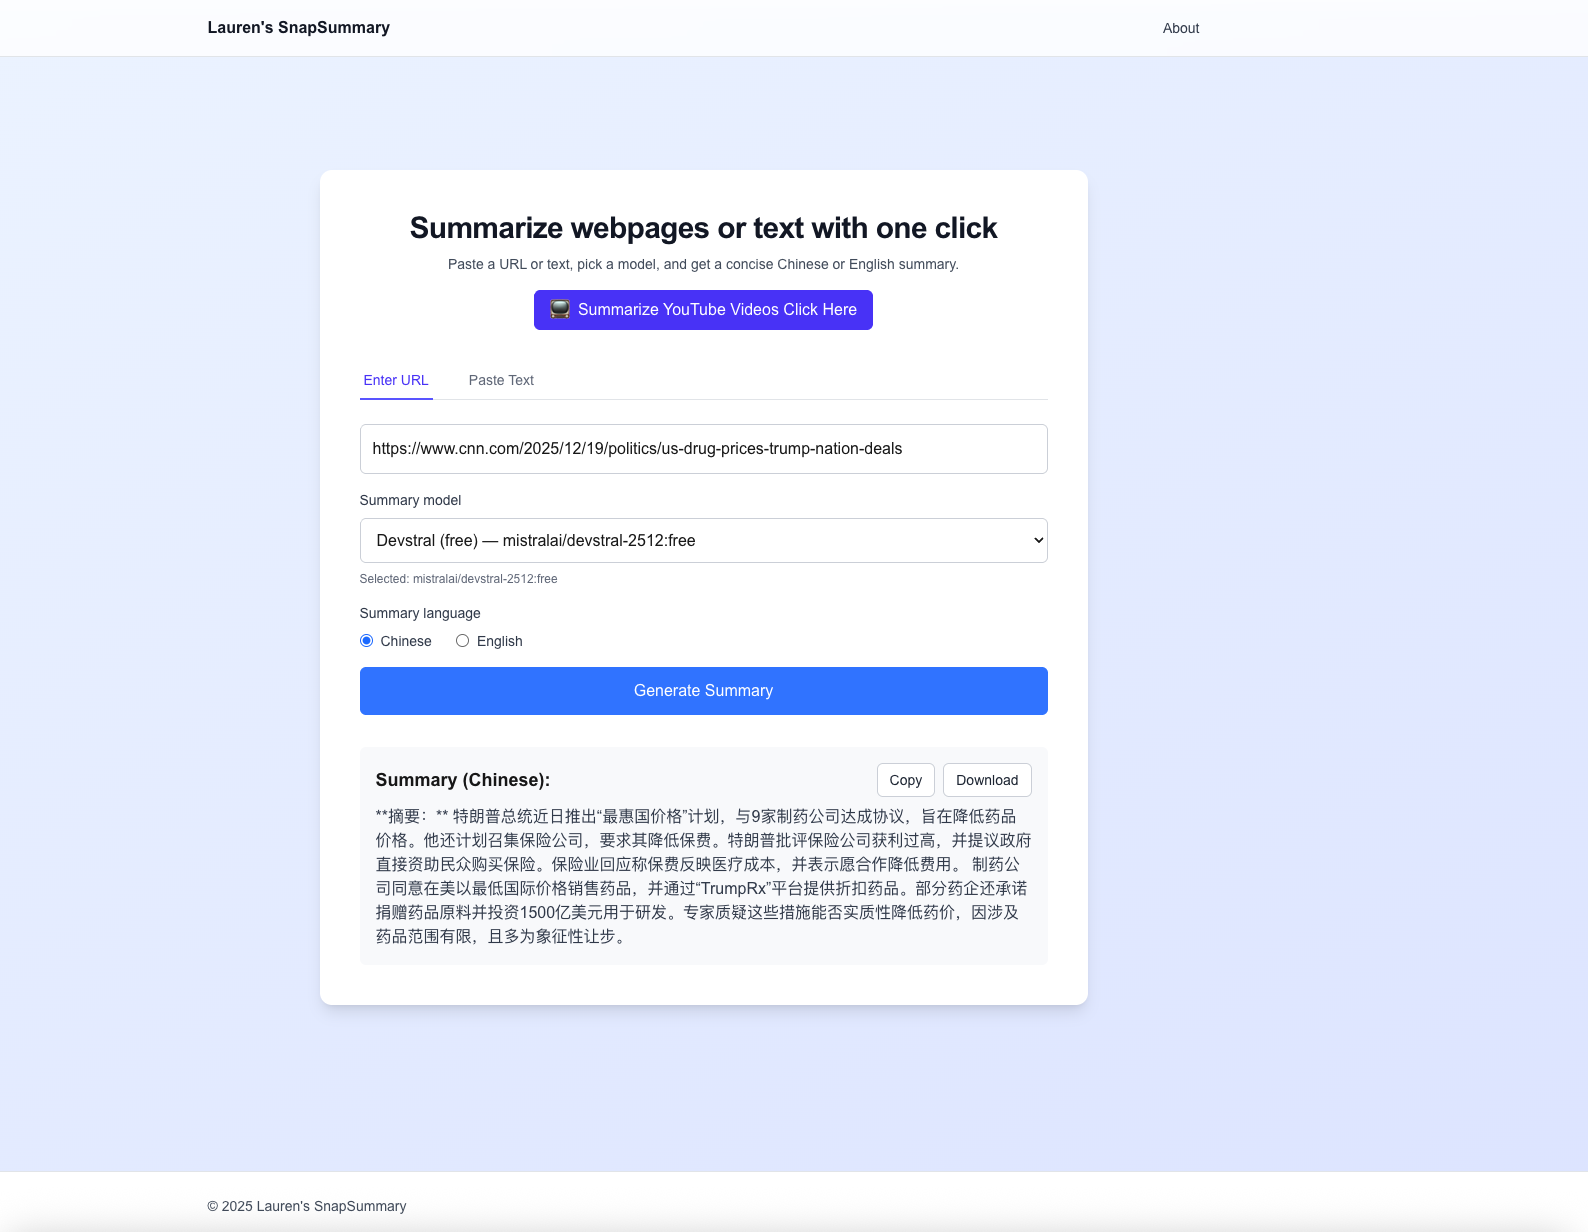This screenshot has height=1232, width=1588.
Task: Click the "Summary (Chinese):" heading
Action: pos(462,780)
